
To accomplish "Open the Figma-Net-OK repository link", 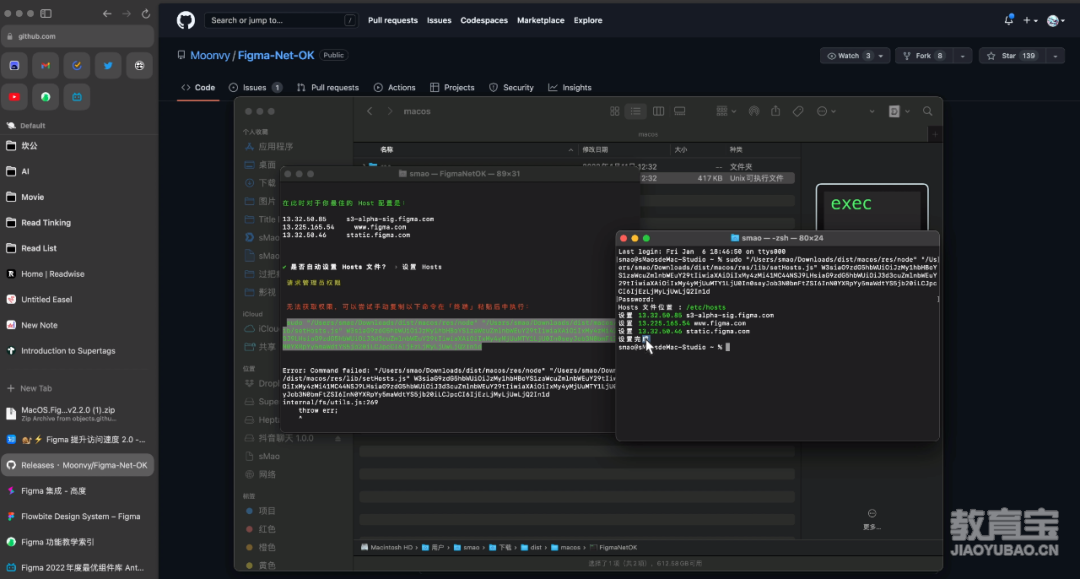I will tap(276, 55).
